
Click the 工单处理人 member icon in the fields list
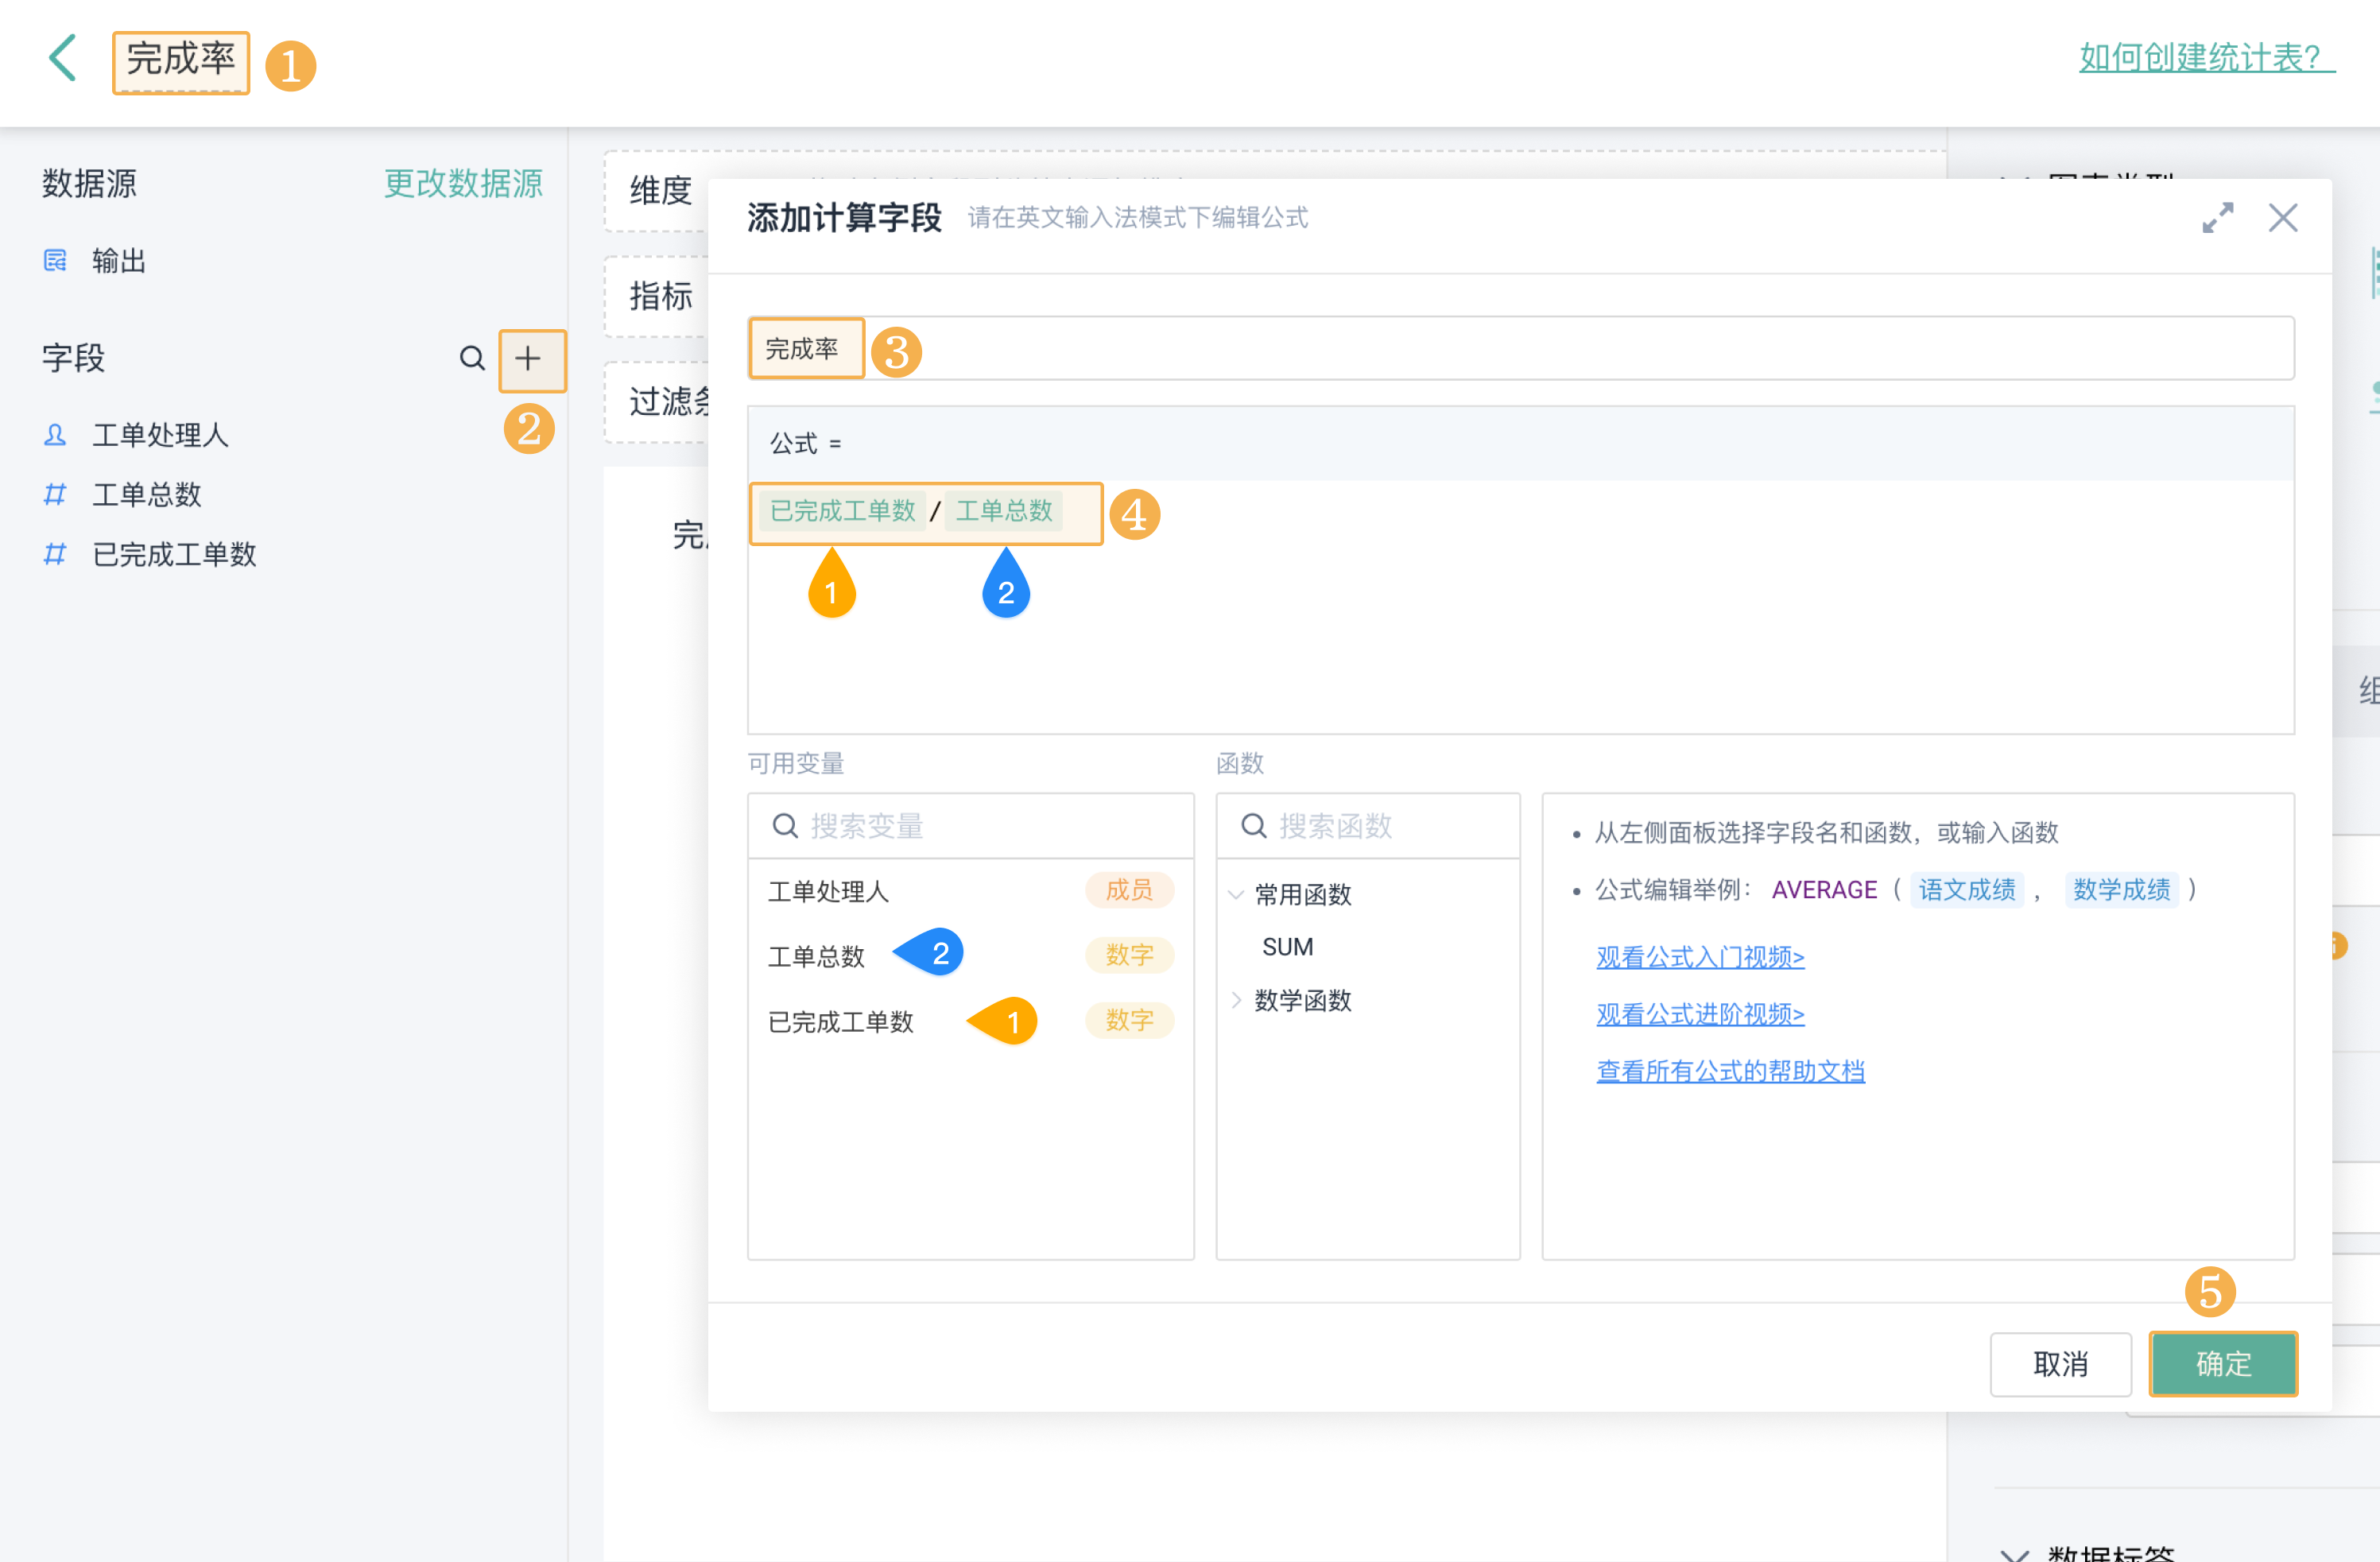click(55, 435)
